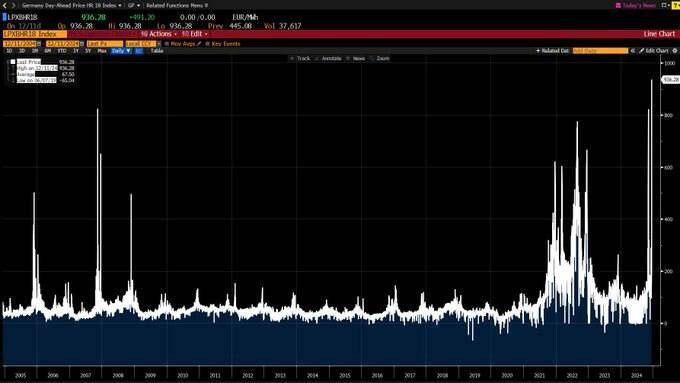Open the Related Functions Menu
680x383 pixels.
[177, 6]
